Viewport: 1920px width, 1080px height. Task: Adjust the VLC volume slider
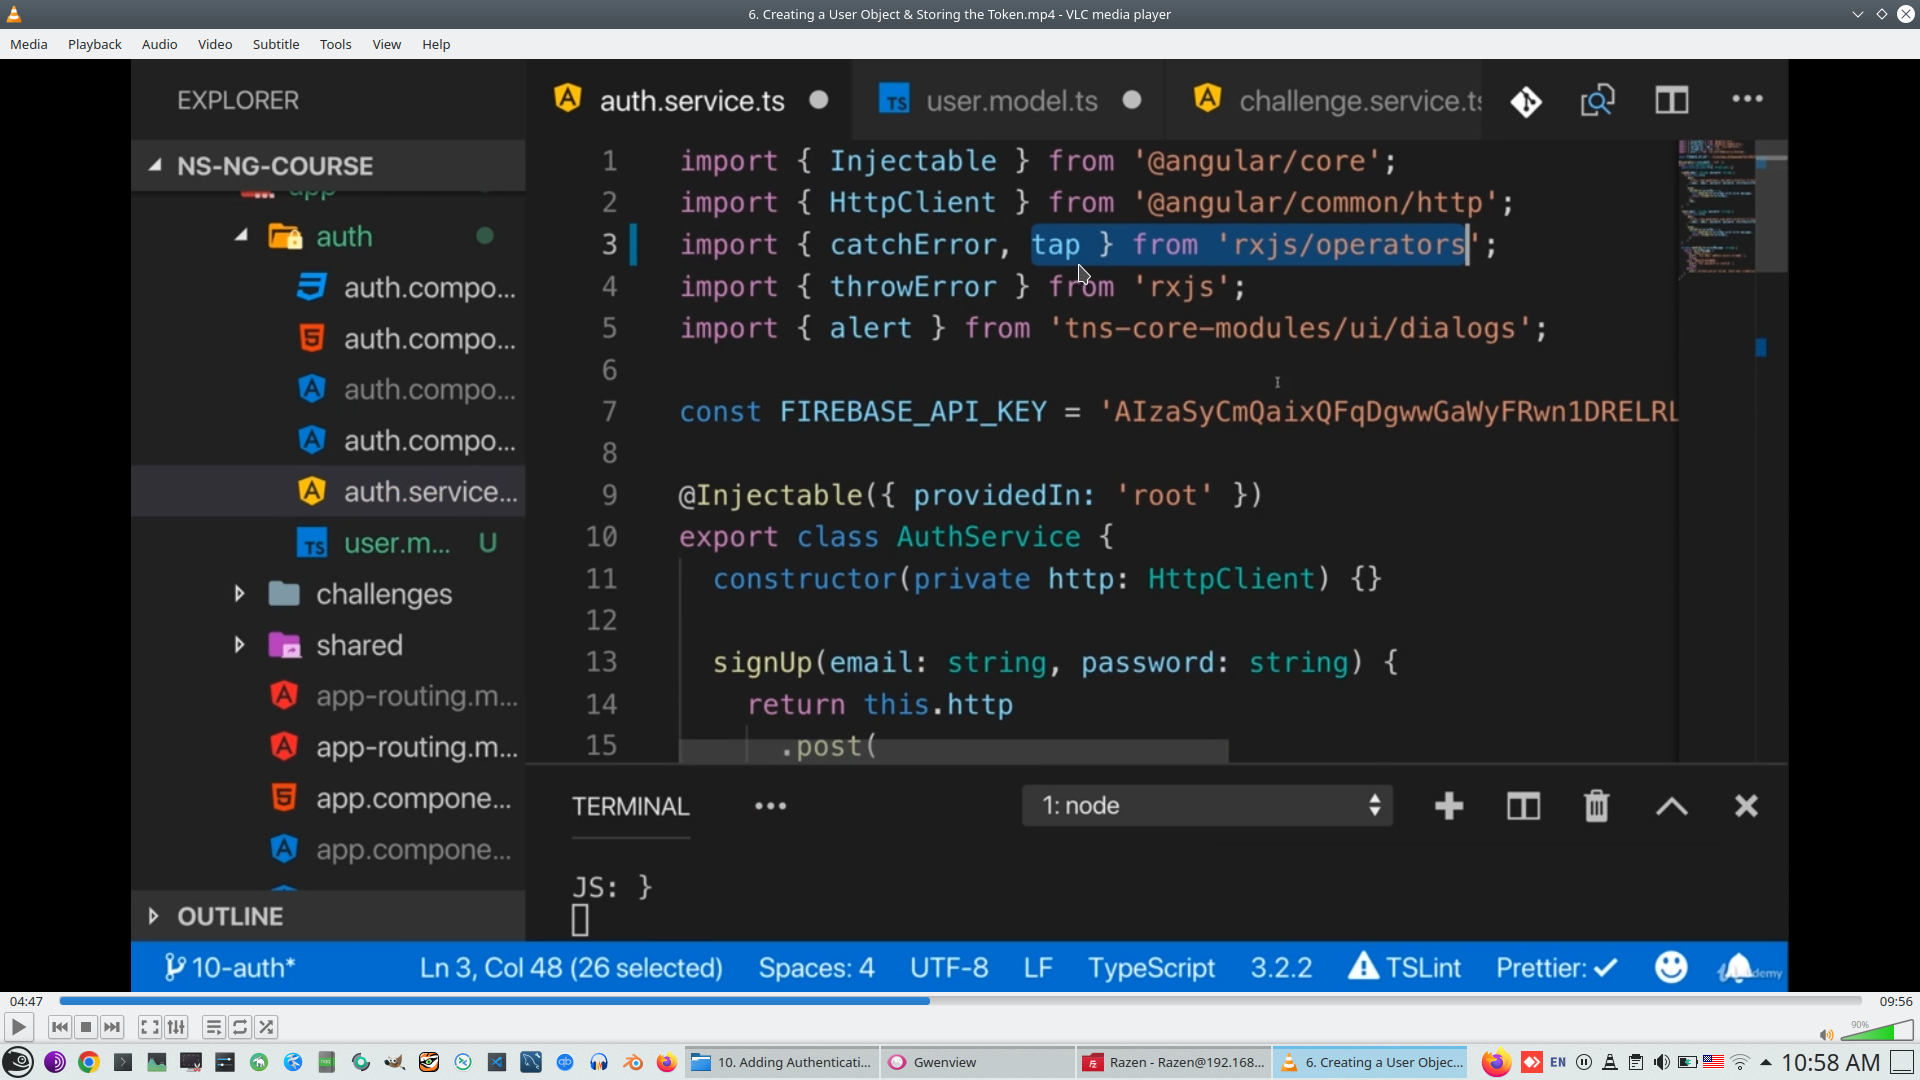pyautogui.click(x=1877, y=1031)
